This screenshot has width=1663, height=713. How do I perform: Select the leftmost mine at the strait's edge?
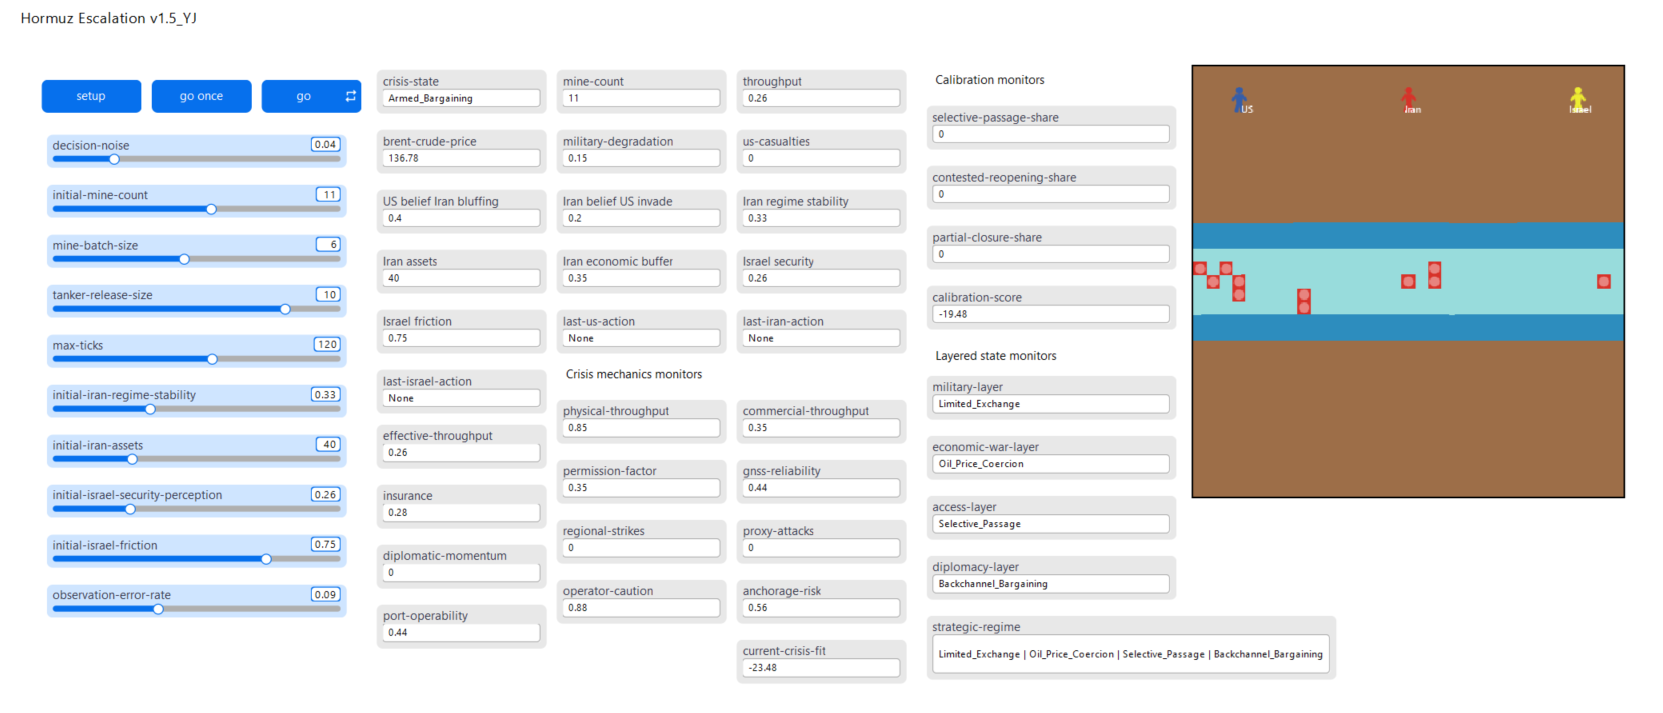1200,268
